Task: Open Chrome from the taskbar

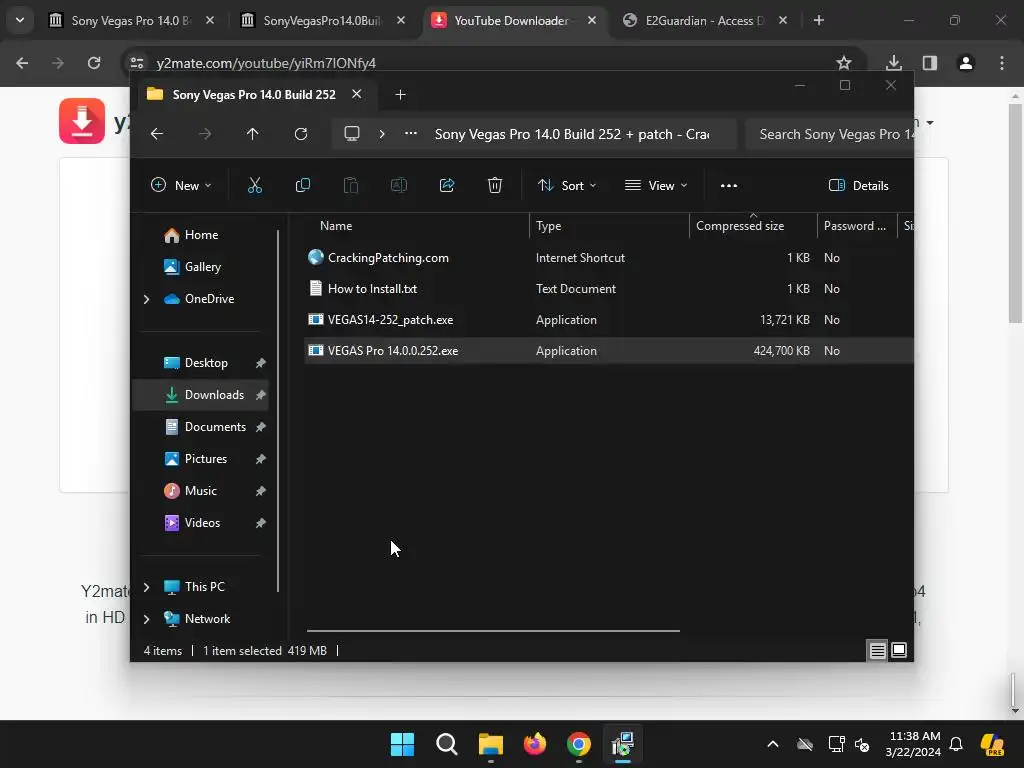Action: click(579, 744)
